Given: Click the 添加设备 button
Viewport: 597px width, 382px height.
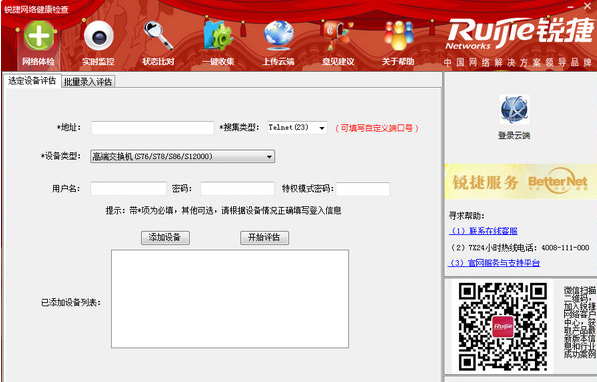Looking at the screenshot, I should [165, 238].
